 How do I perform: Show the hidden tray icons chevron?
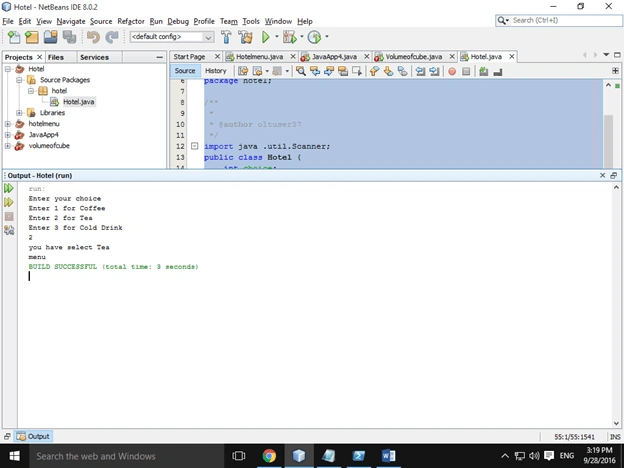(505, 456)
